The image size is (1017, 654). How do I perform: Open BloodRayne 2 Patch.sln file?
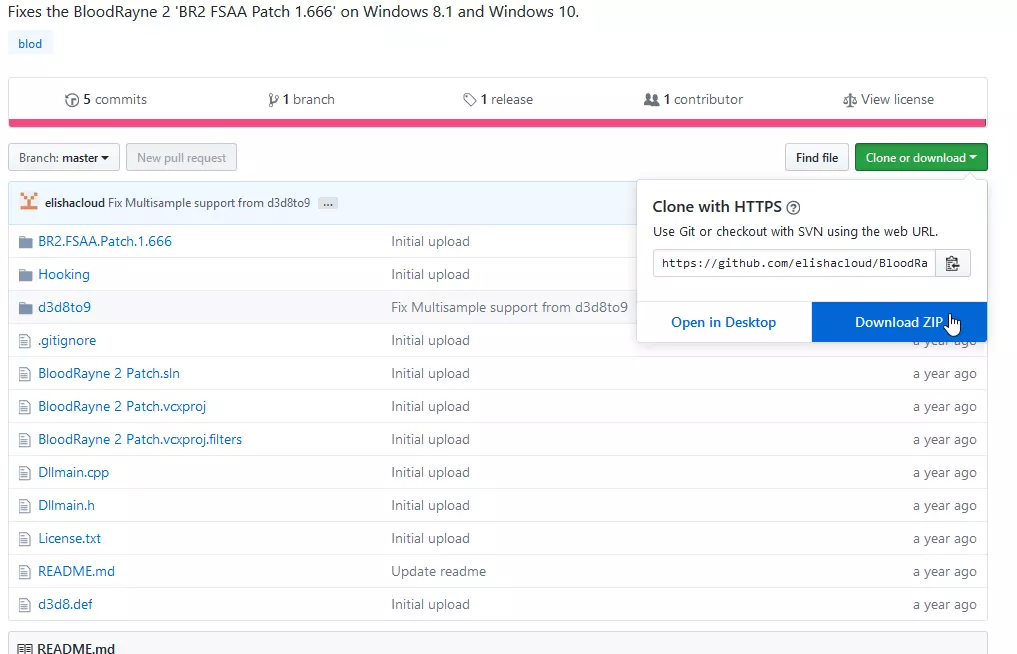[x=109, y=374]
